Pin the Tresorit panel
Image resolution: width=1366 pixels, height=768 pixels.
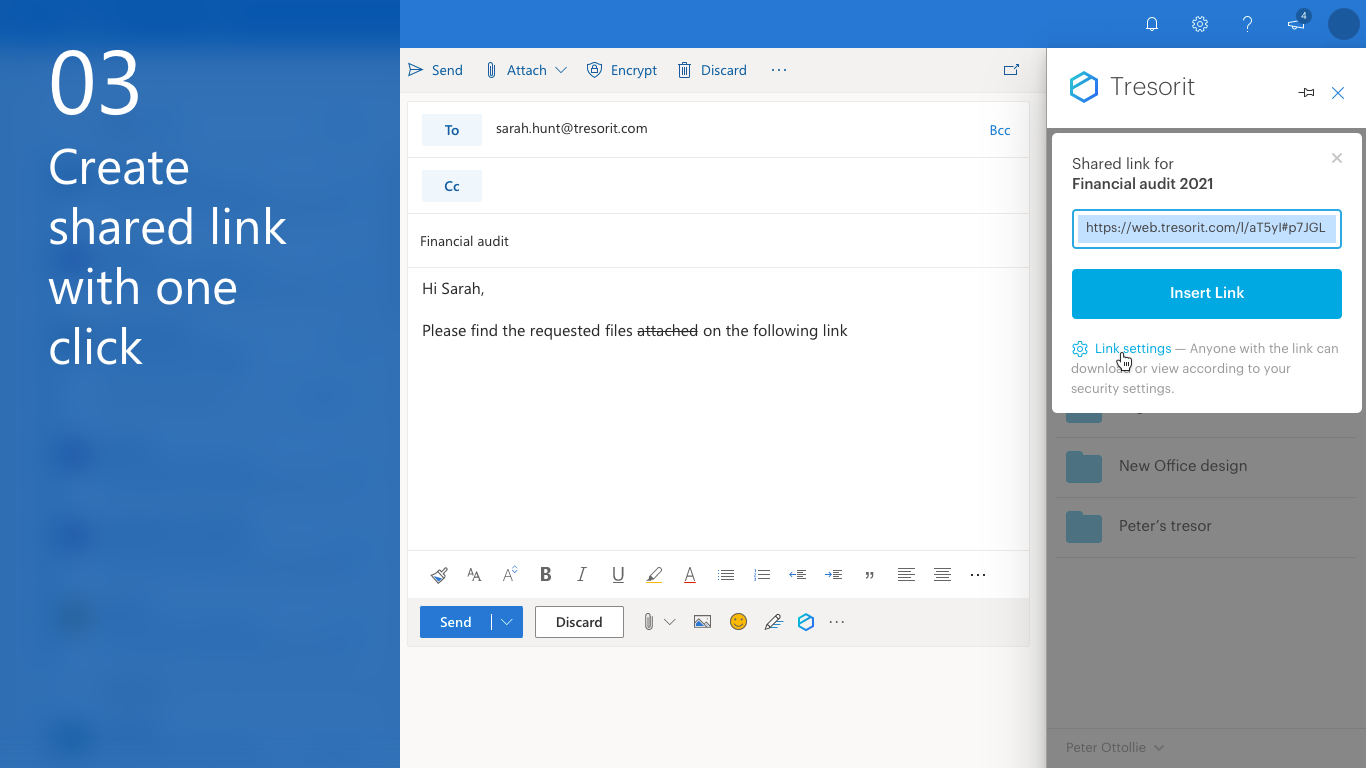pyautogui.click(x=1306, y=93)
